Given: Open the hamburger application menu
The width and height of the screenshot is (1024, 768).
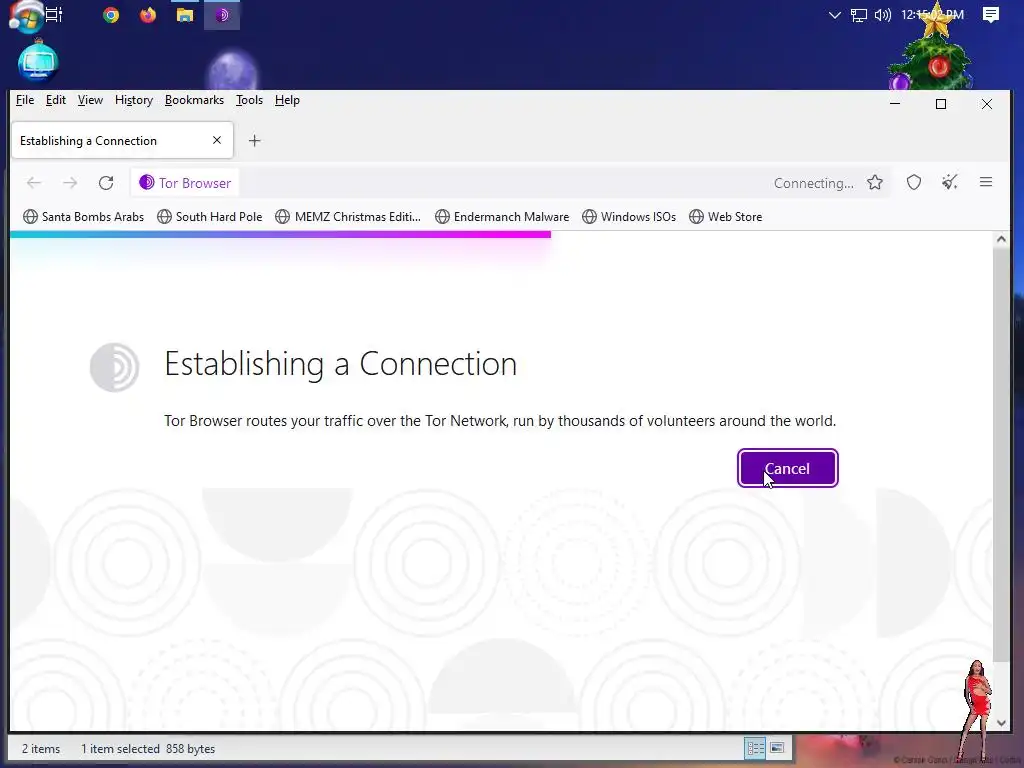Looking at the screenshot, I should pyautogui.click(x=986, y=183).
